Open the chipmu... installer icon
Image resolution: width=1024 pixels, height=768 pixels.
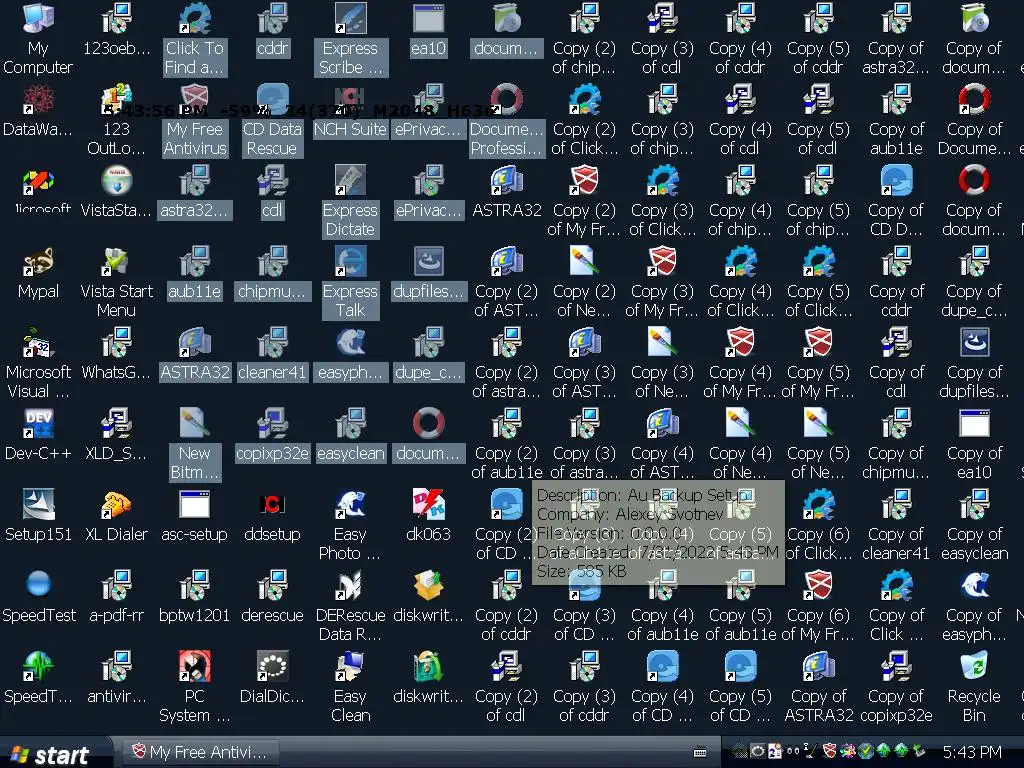[x=272, y=262]
